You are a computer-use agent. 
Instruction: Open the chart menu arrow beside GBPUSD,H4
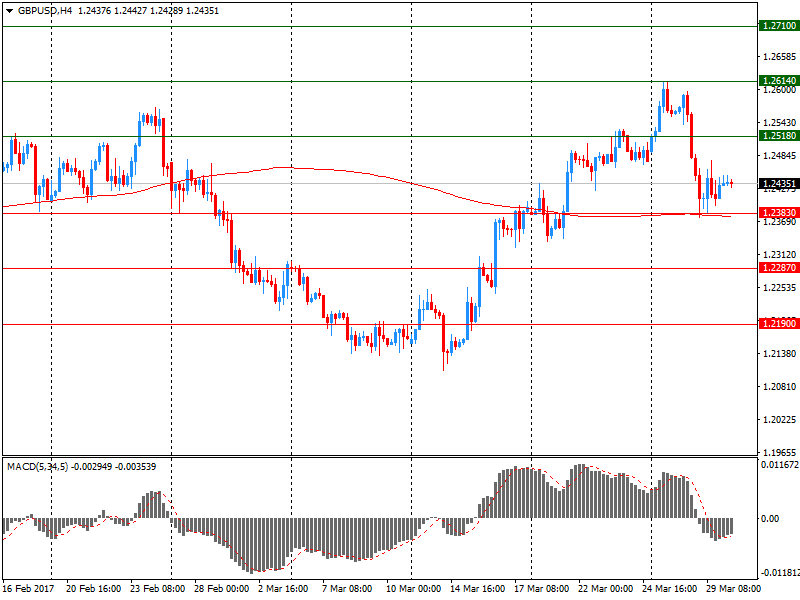9,11
